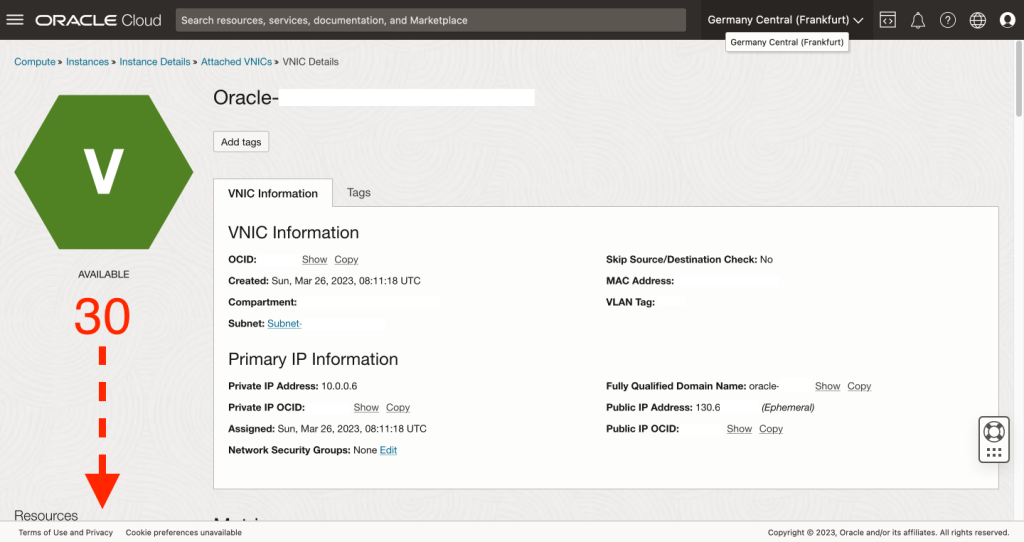Image resolution: width=1024 pixels, height=542 pixels.
Task: Expand the Germany Central (Frankfurt) region dropdown
Action: pyautogui.click(x=785, y=20)
